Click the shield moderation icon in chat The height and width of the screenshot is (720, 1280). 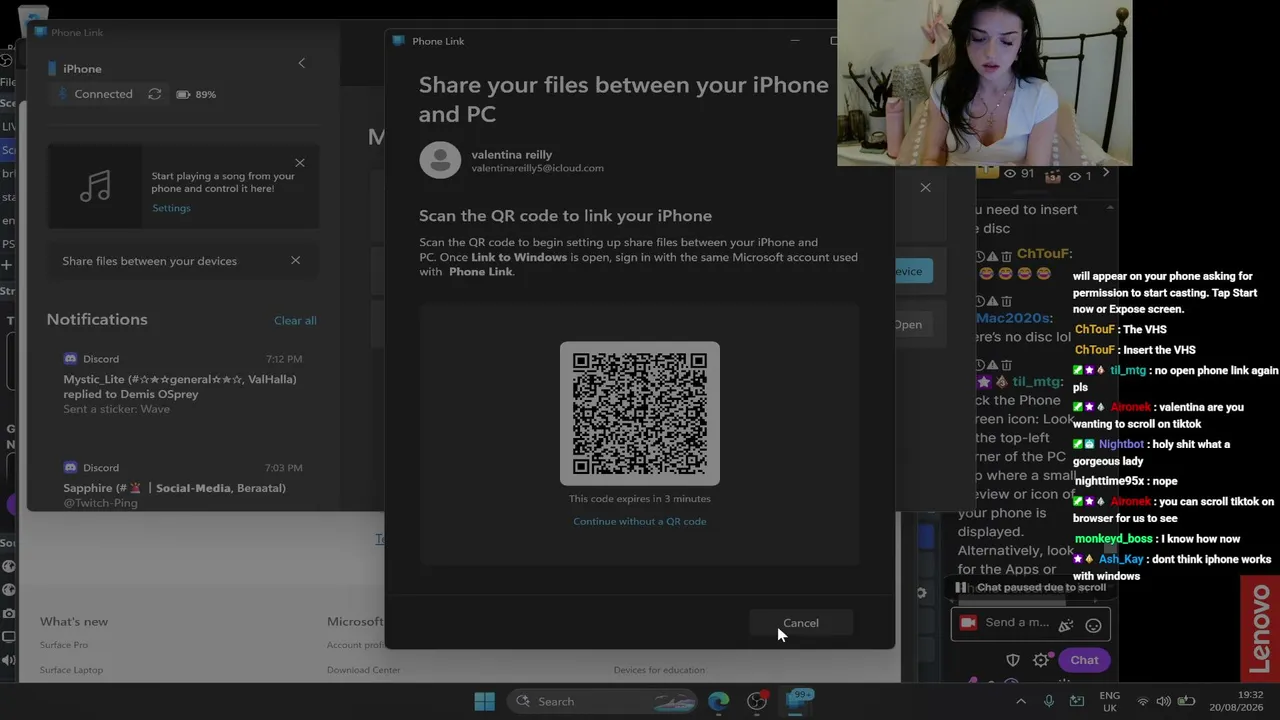point(1013,660)
